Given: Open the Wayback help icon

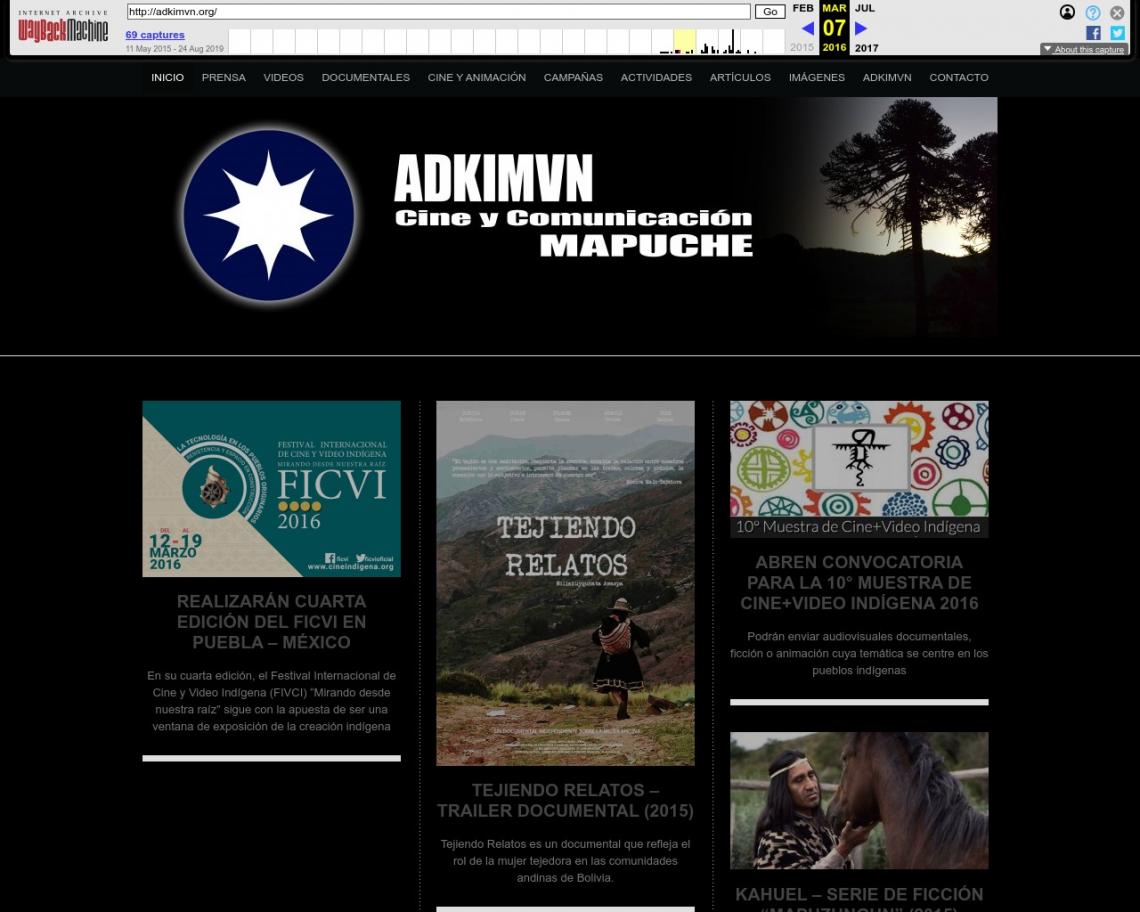Looking at the screenshot, I should [1092, 12].
